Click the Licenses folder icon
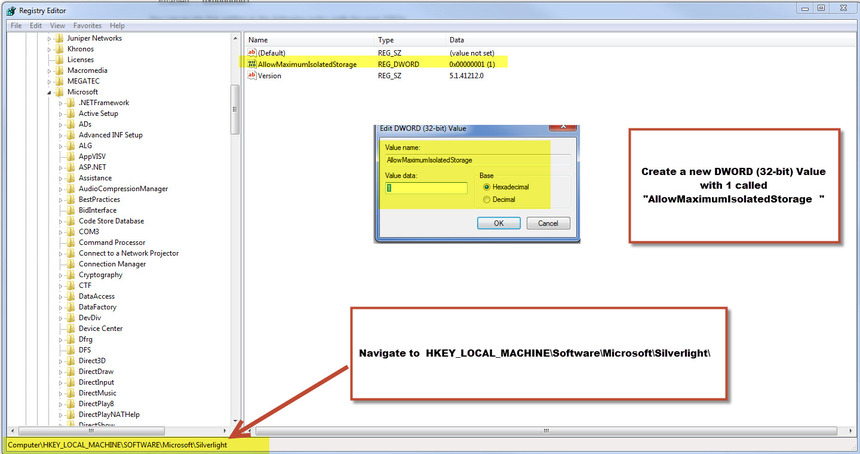This screenshot has height=454, width=860. pos(59,60)
